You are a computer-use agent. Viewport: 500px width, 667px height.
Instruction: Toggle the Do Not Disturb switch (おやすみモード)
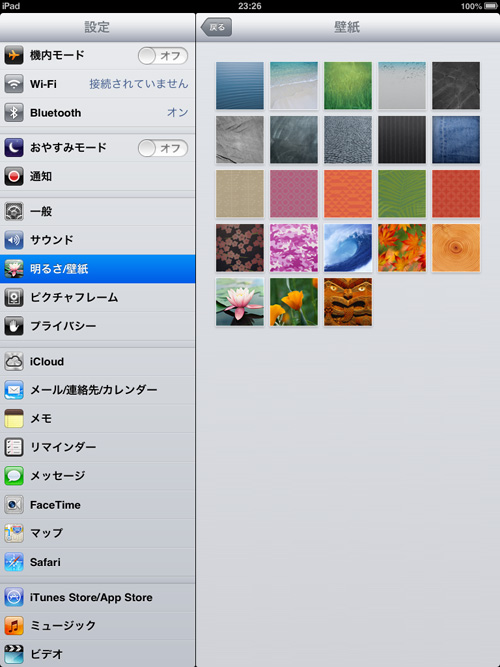pos(163,148)
